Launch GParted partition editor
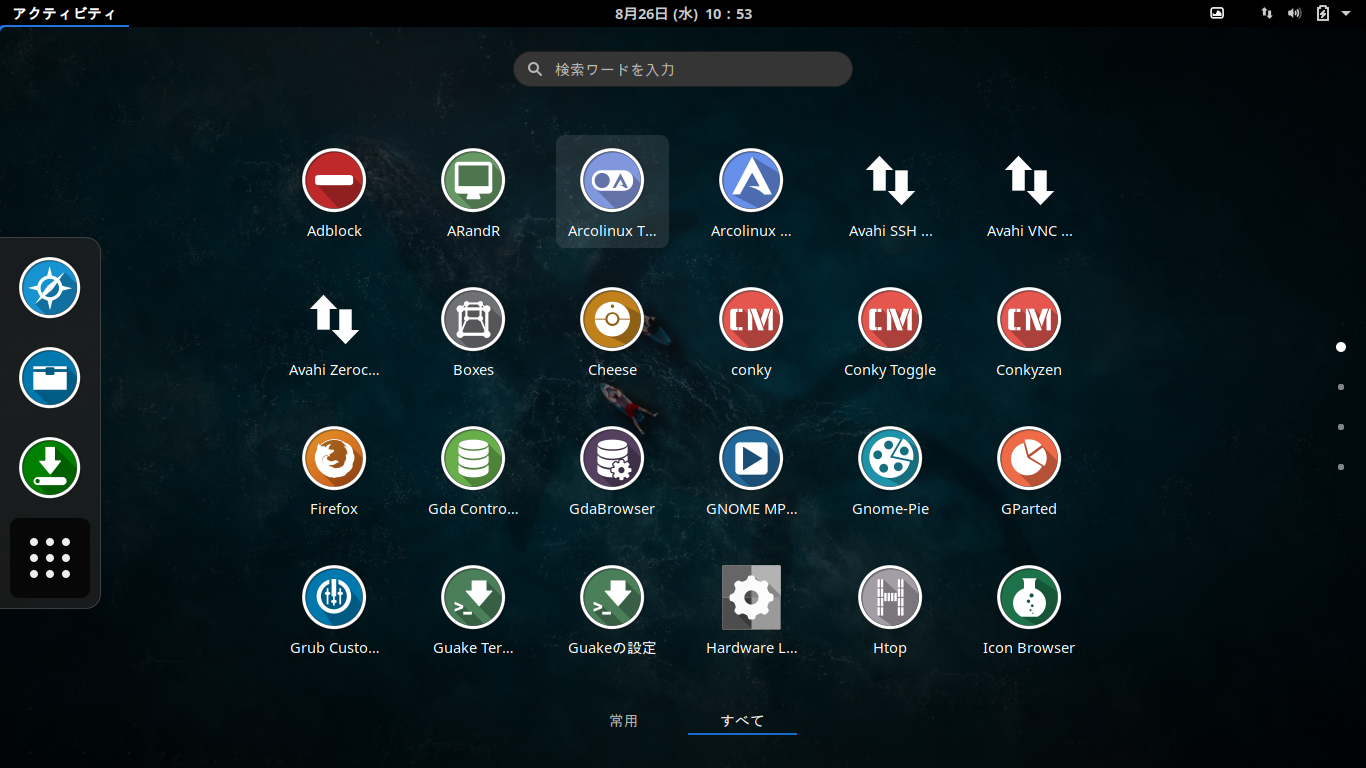 pos(1029,459)
